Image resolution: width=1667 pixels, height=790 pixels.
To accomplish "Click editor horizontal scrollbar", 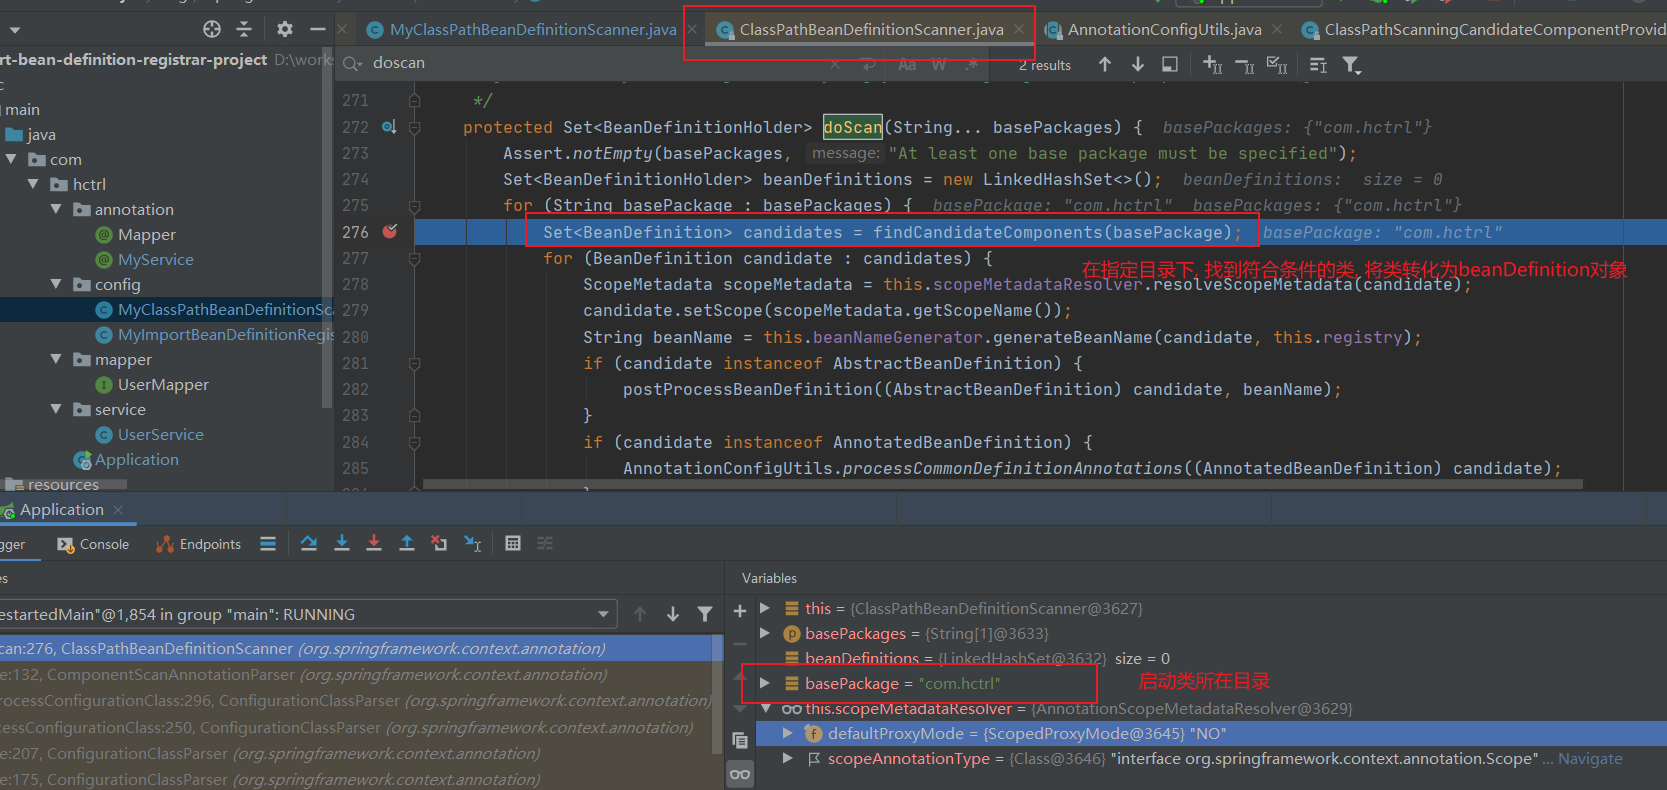I will tap(1003, 484).
